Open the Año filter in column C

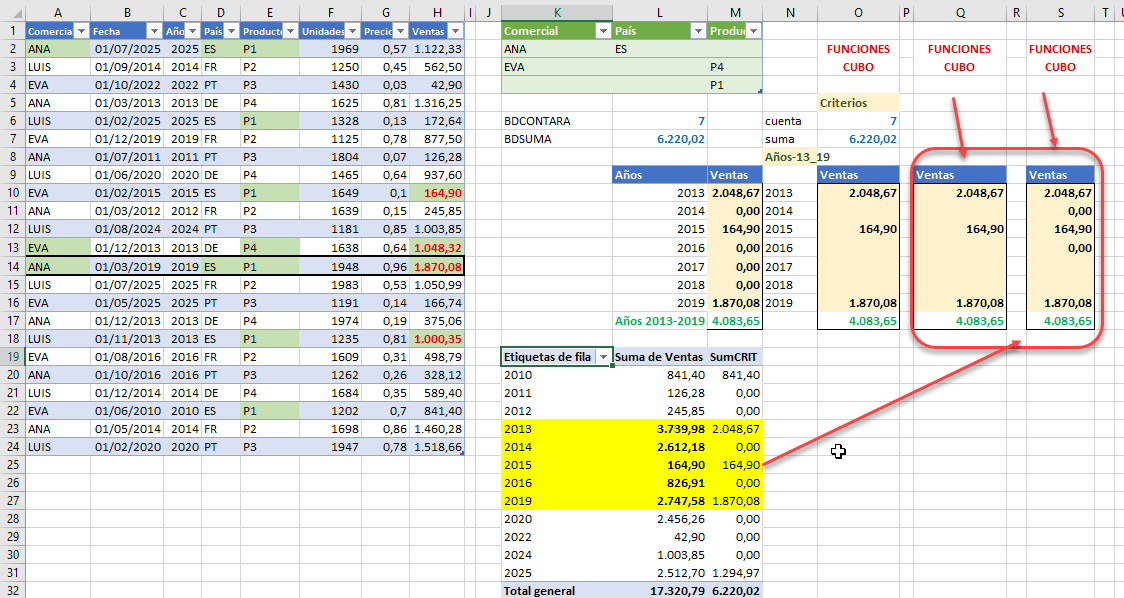192,31
